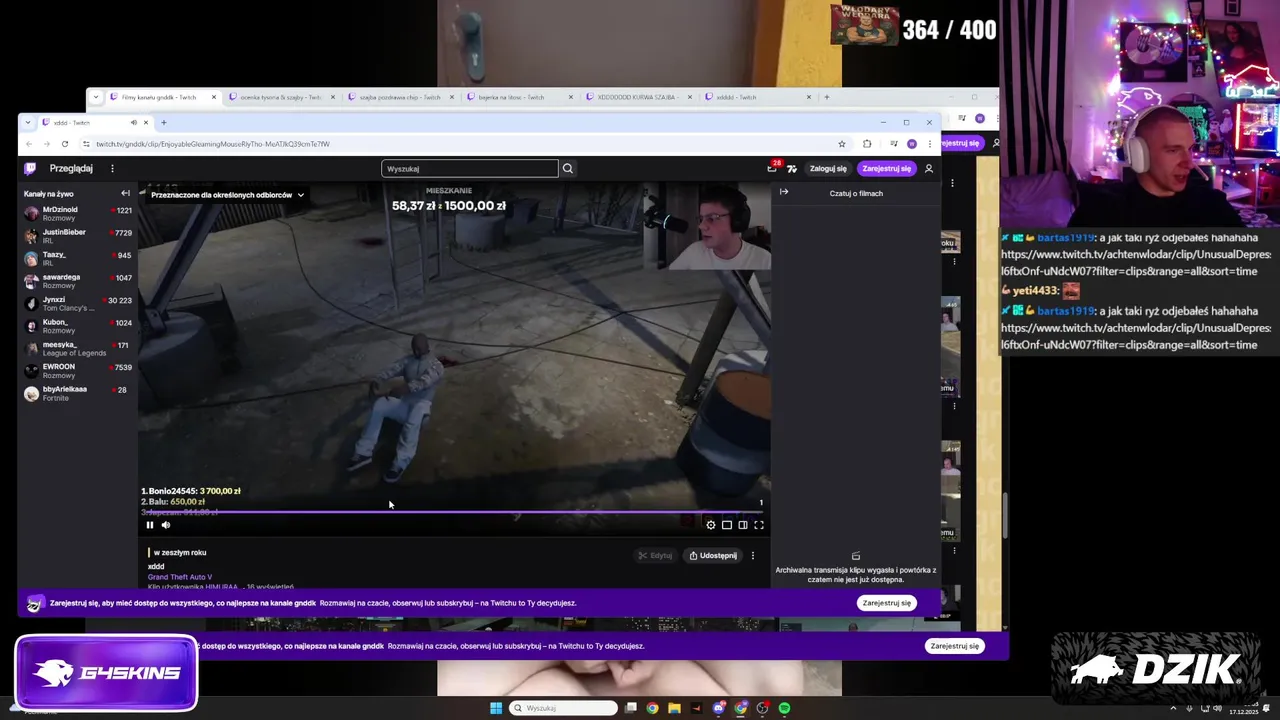This screenshot has height=720, width=1280.
Task: Switch to 'XDDDDDDD KURWA SZAJBA' tab
Action: pyautogui.click(x=638, y=97)
